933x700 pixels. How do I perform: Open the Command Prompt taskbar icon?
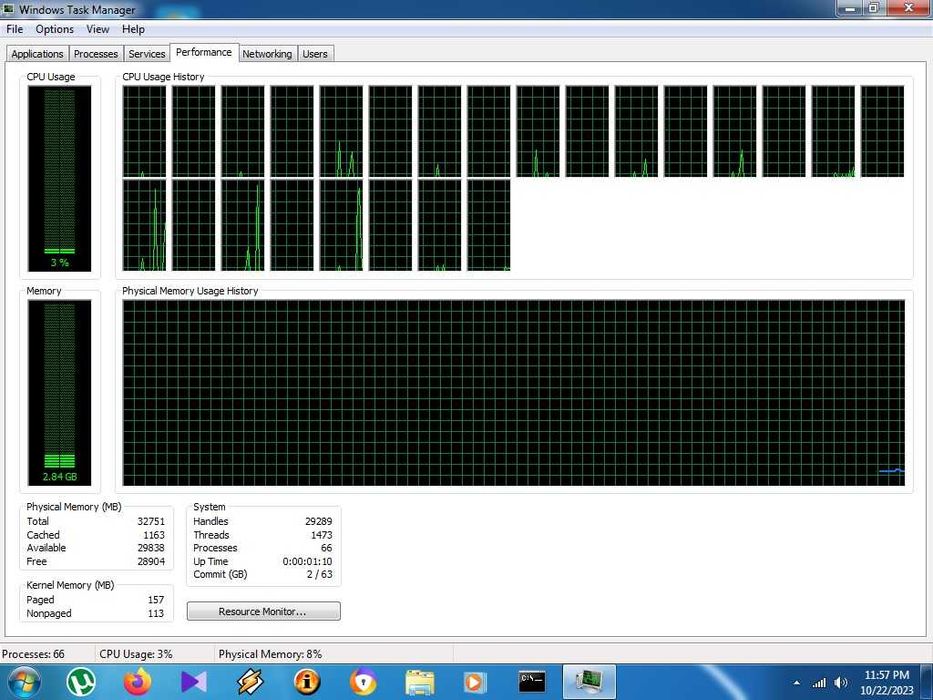tap(531, 682)
